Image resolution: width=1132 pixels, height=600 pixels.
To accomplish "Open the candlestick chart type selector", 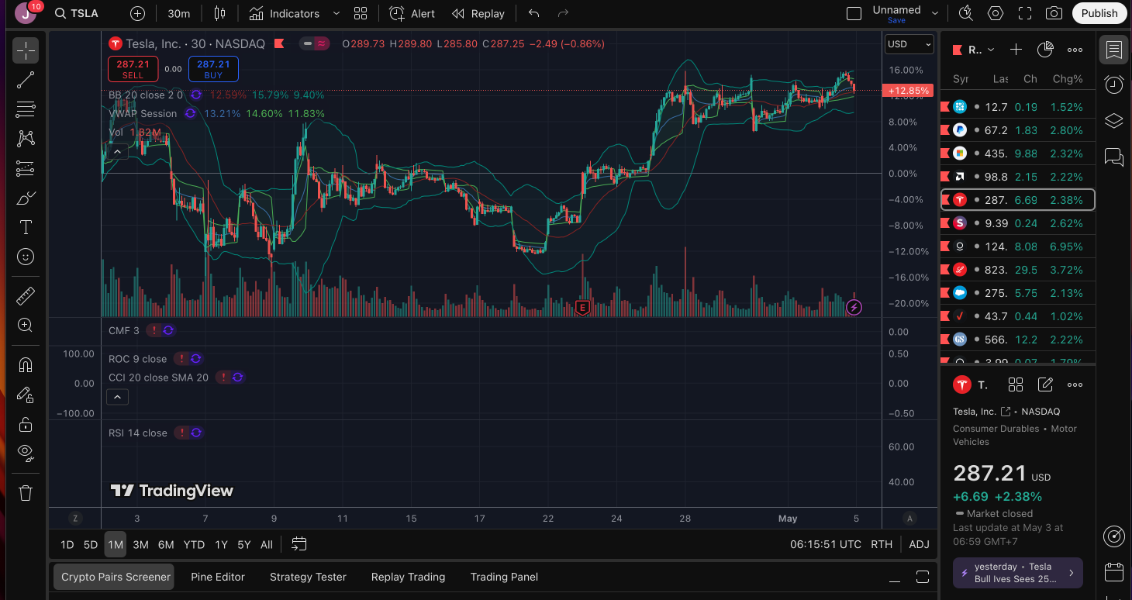I will 220,13.
